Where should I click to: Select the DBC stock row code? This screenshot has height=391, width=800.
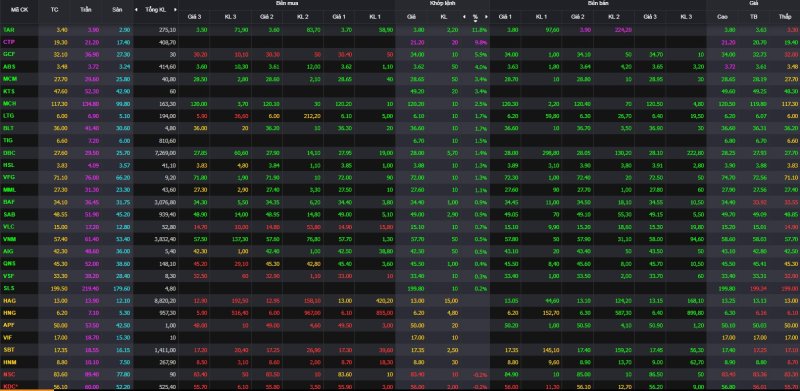pyautogui.click(x=9, y=153)
